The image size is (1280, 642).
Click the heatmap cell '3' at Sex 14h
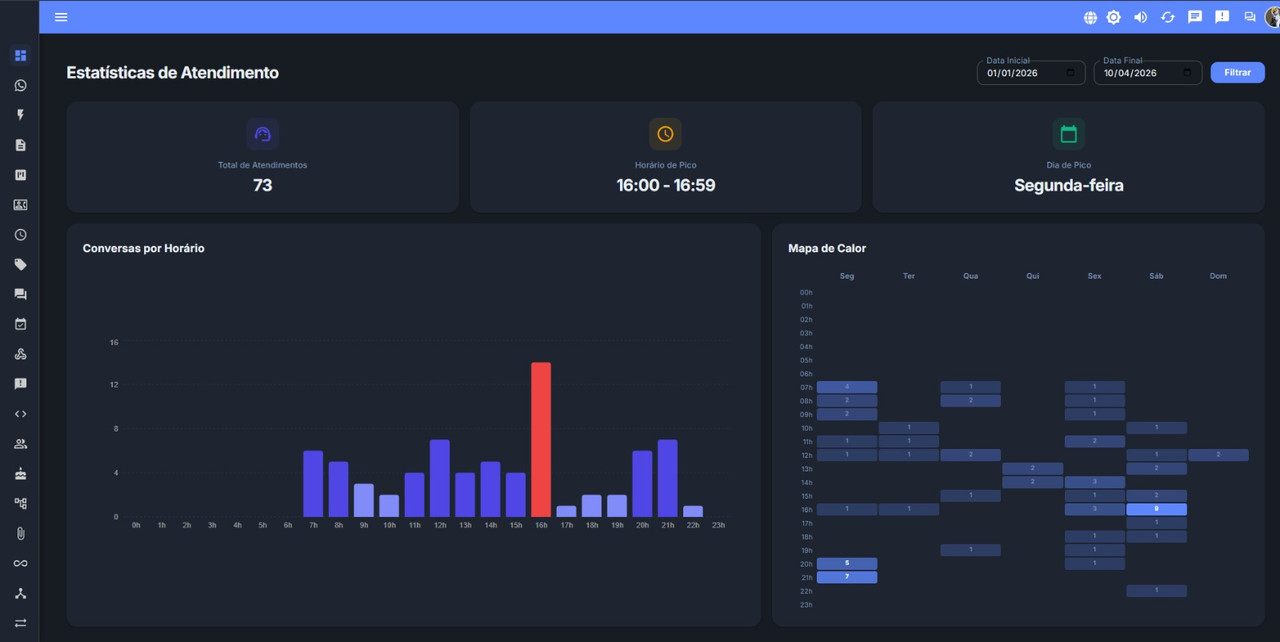coord(1094,482)
